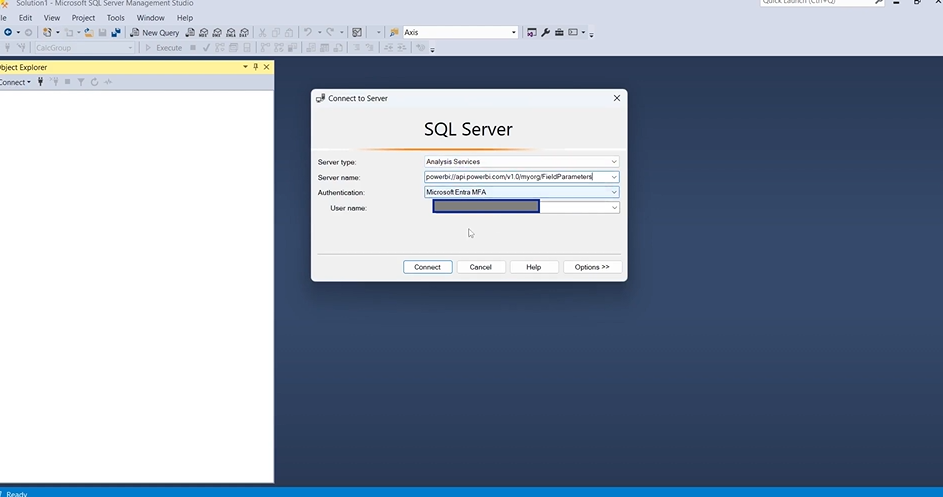Click the Refresh icon in Object Explorer
This screenshot has height=497, width=943.
[x=94, y=82]
